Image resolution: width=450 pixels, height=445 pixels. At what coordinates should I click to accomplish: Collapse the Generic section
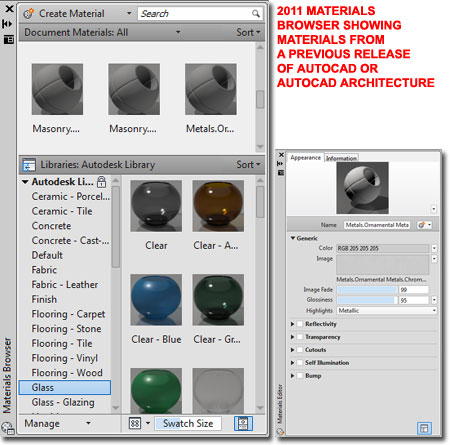[293, 238]
